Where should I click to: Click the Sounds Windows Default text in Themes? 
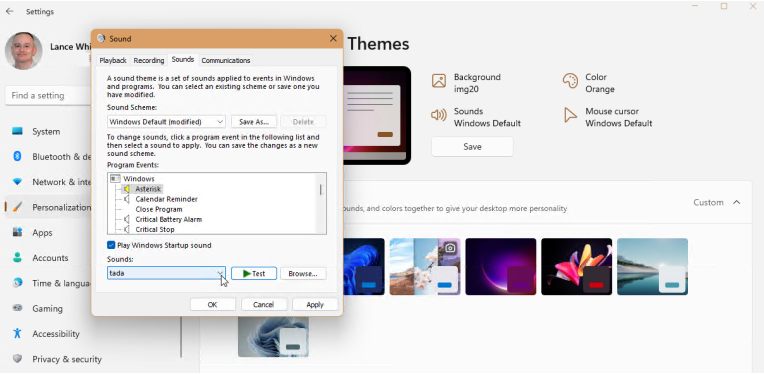487,117
